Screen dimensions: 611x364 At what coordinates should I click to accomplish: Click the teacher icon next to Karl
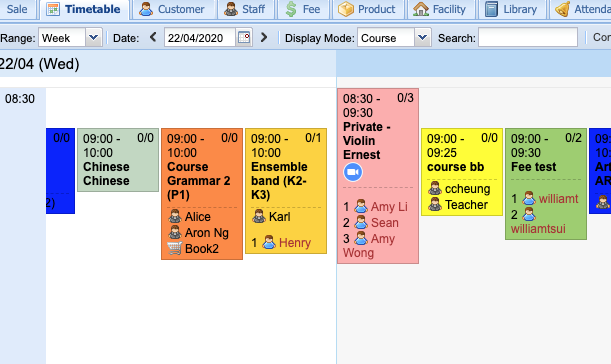click(x=259, y=216)
